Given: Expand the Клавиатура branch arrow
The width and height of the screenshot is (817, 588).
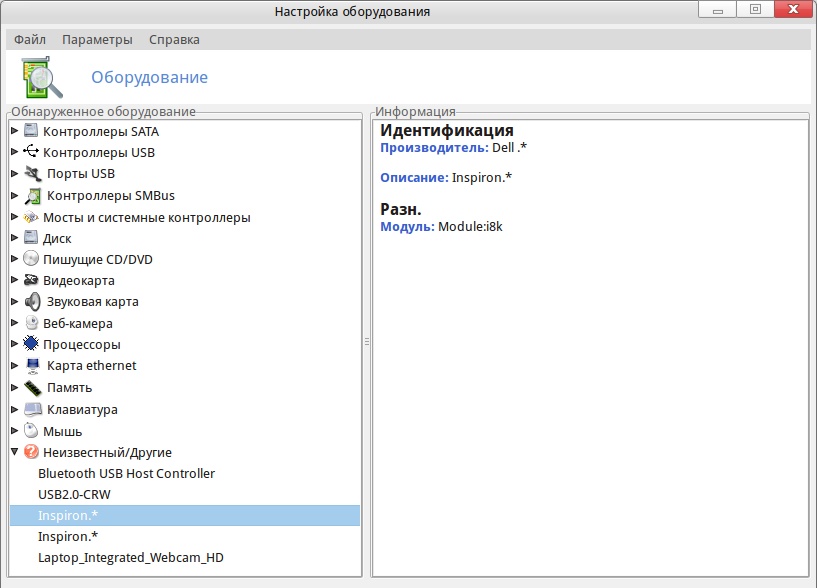Looking at the screenshot, I should click(x=15, y=409).
